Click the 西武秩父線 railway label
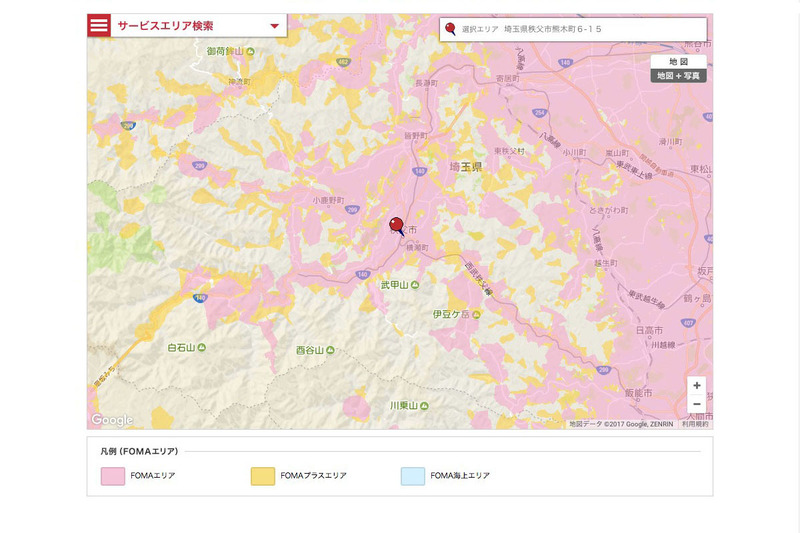Viewport: 800px width, 533px height. (479, 279)
